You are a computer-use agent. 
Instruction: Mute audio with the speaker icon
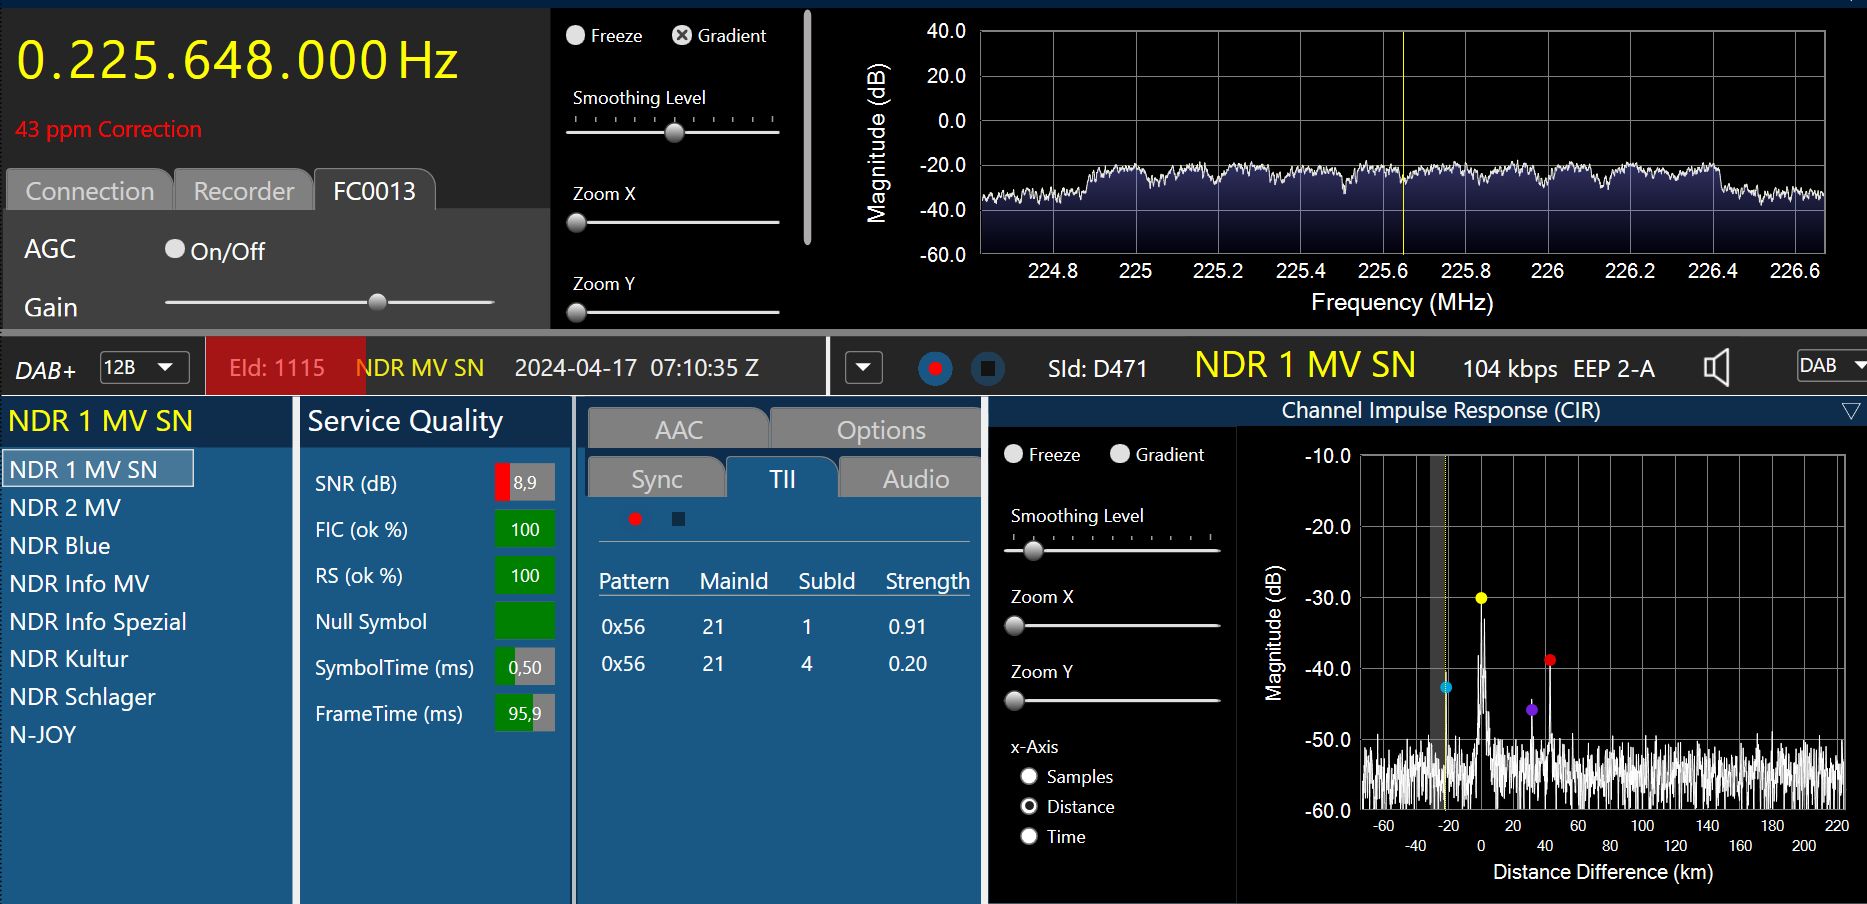1716,368
